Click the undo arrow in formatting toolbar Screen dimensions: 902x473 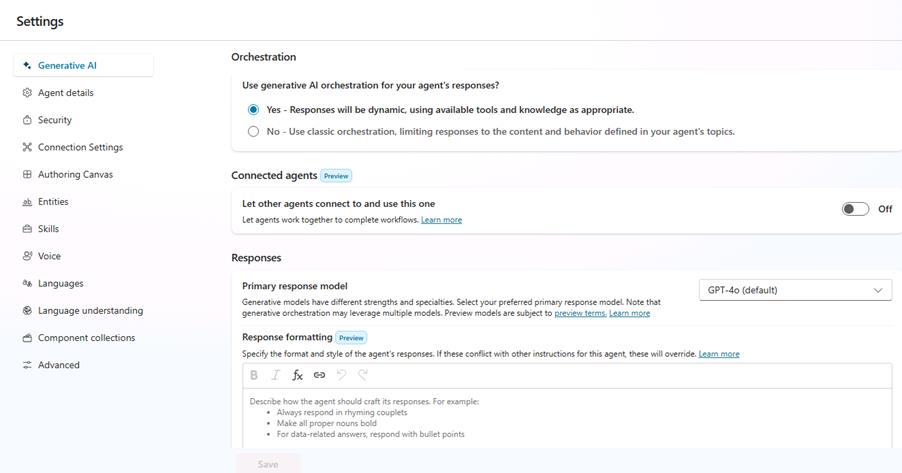coord(341,375)
